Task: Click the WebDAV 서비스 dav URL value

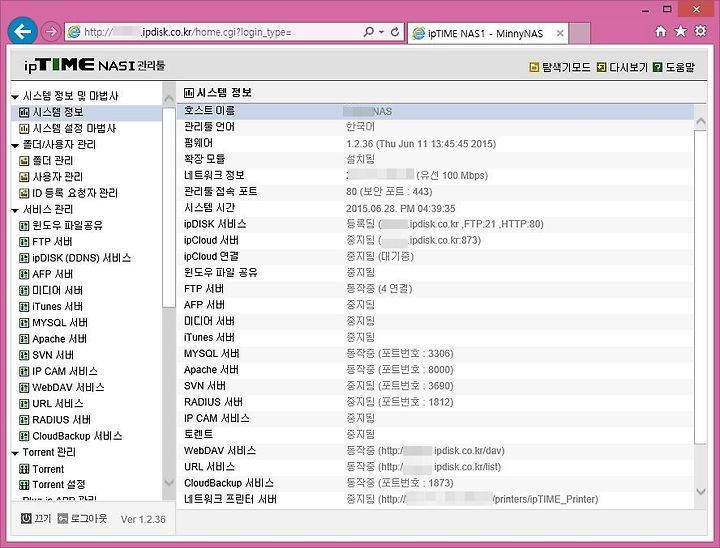Action: pyautogui.click(x=425, y=451)
